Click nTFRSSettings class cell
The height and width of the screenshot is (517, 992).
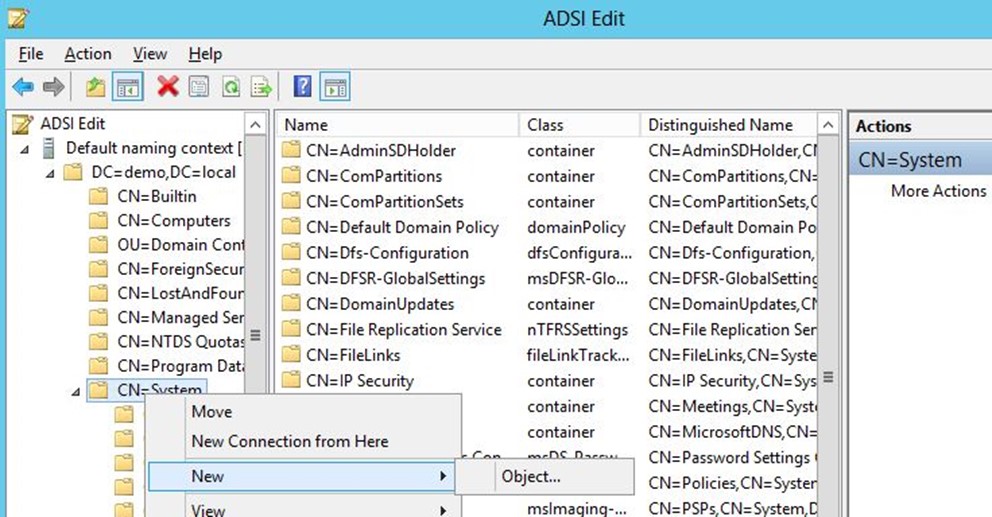coord(578,330)
